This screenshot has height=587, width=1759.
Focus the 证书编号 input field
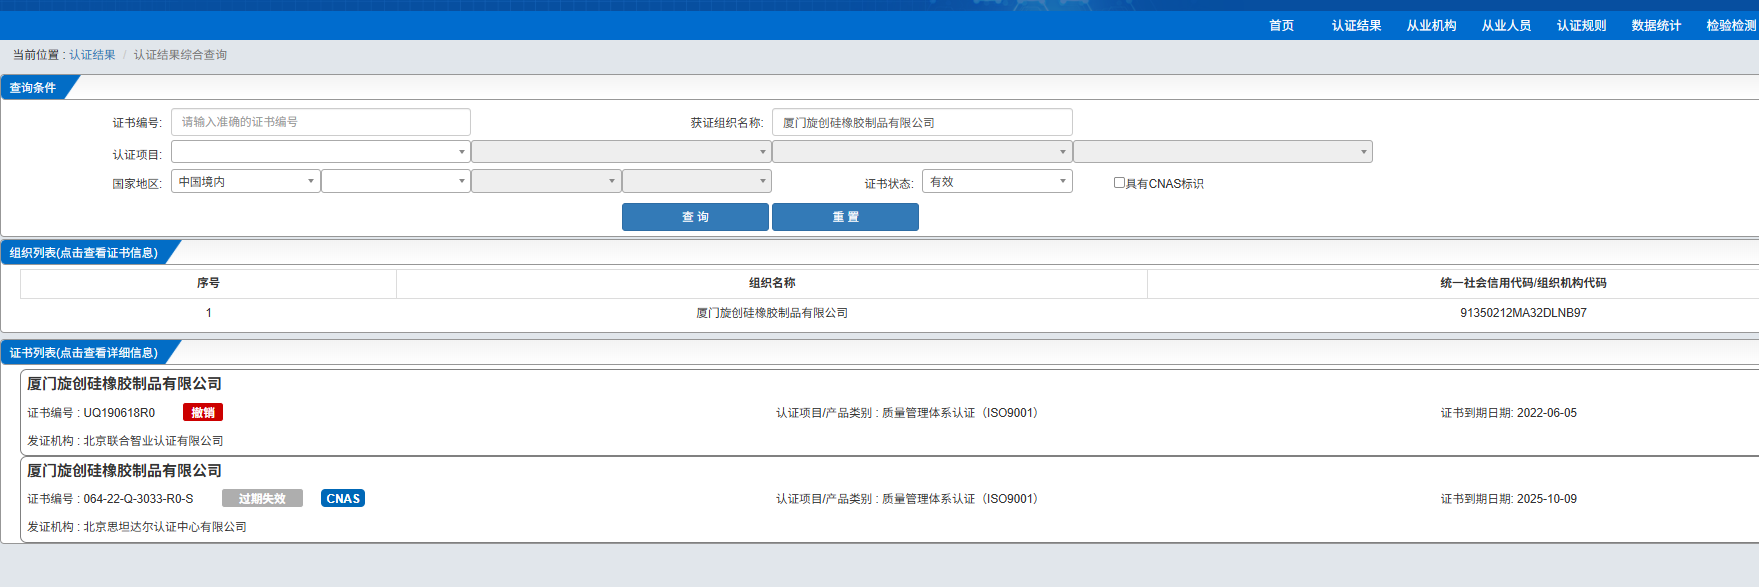320,122
